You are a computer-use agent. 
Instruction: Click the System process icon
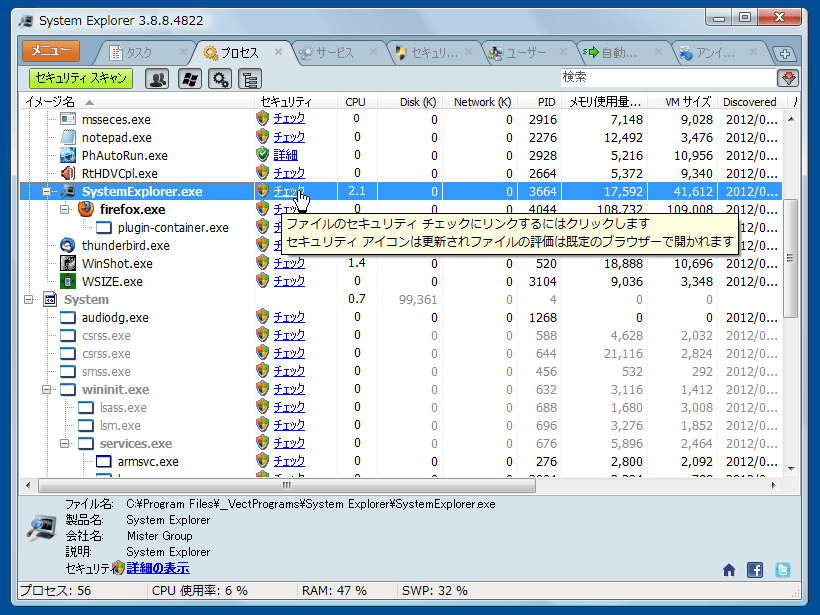coord(50,299)
